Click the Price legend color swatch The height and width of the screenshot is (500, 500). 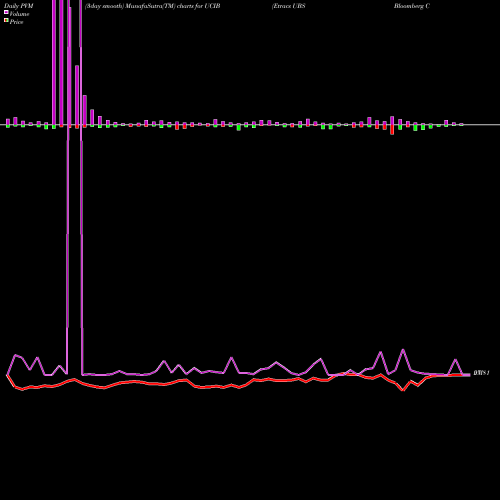(6, 21)
